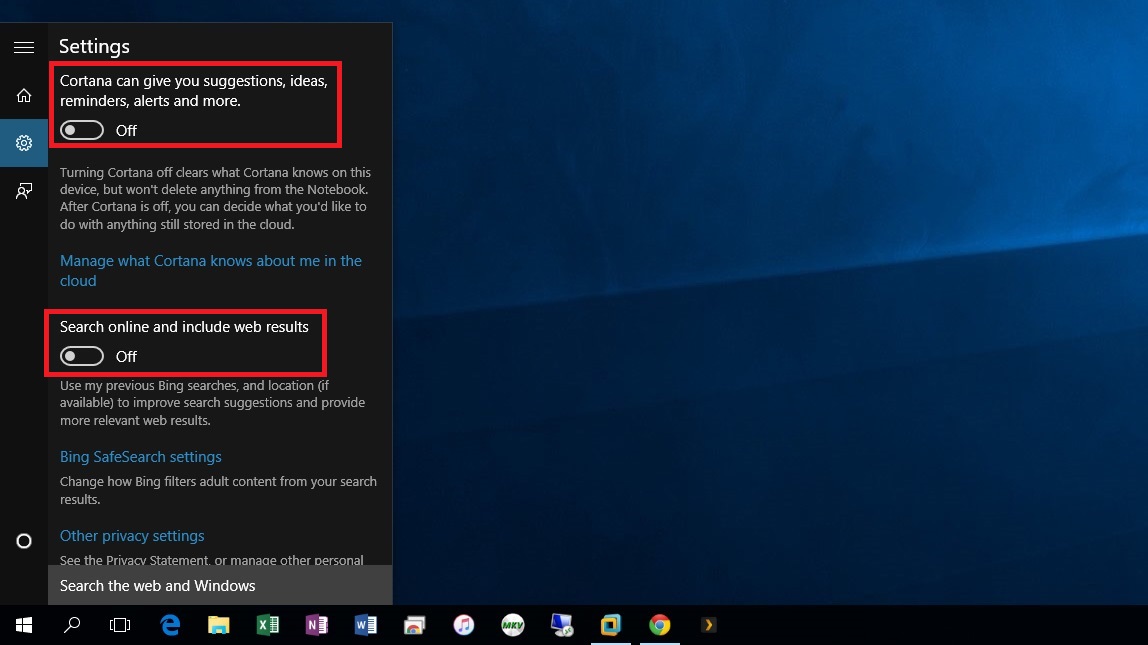The height and width of the screenshot is (645, 1148).
Task: Open the MKV tool taskbar icon
Action: click(512, 625)
